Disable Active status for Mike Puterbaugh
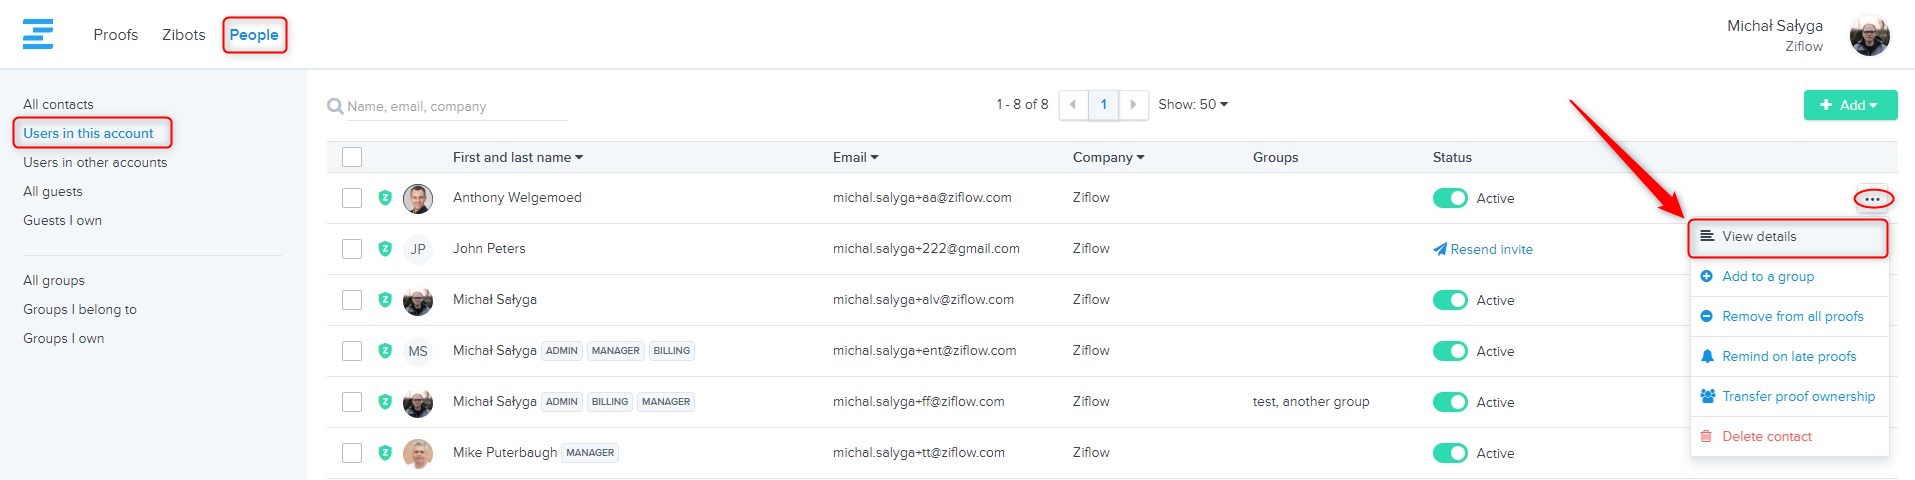The image size is (1915, 480). pos(1450,453)
